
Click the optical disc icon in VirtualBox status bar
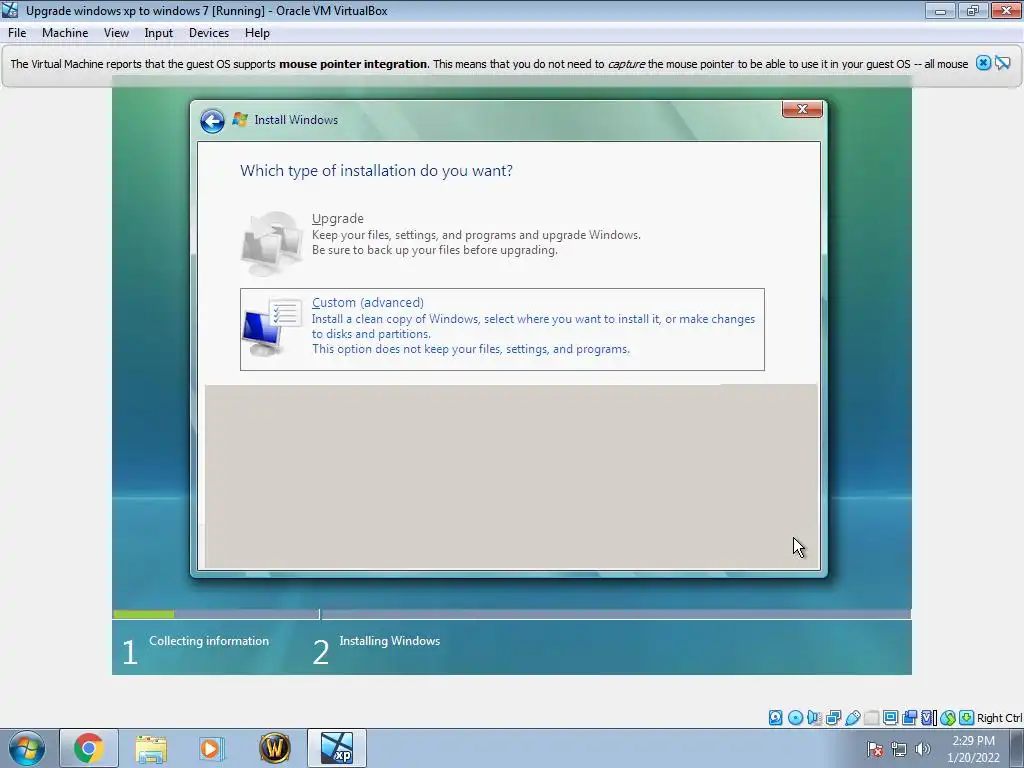(795, 718)
